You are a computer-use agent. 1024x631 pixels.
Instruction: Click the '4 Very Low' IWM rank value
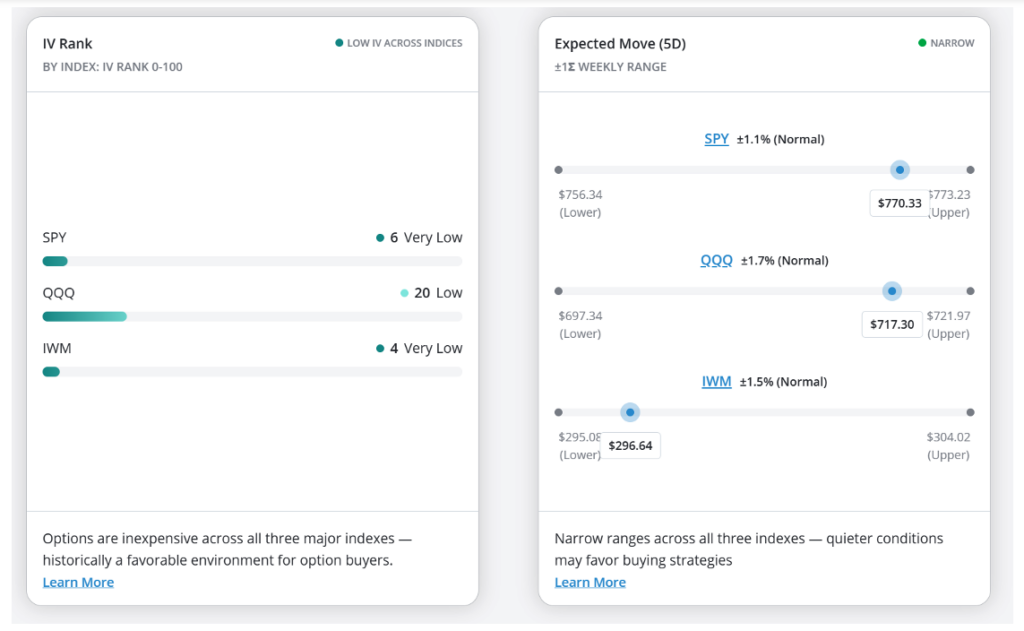pyautogui.click(x=419, y=348)
